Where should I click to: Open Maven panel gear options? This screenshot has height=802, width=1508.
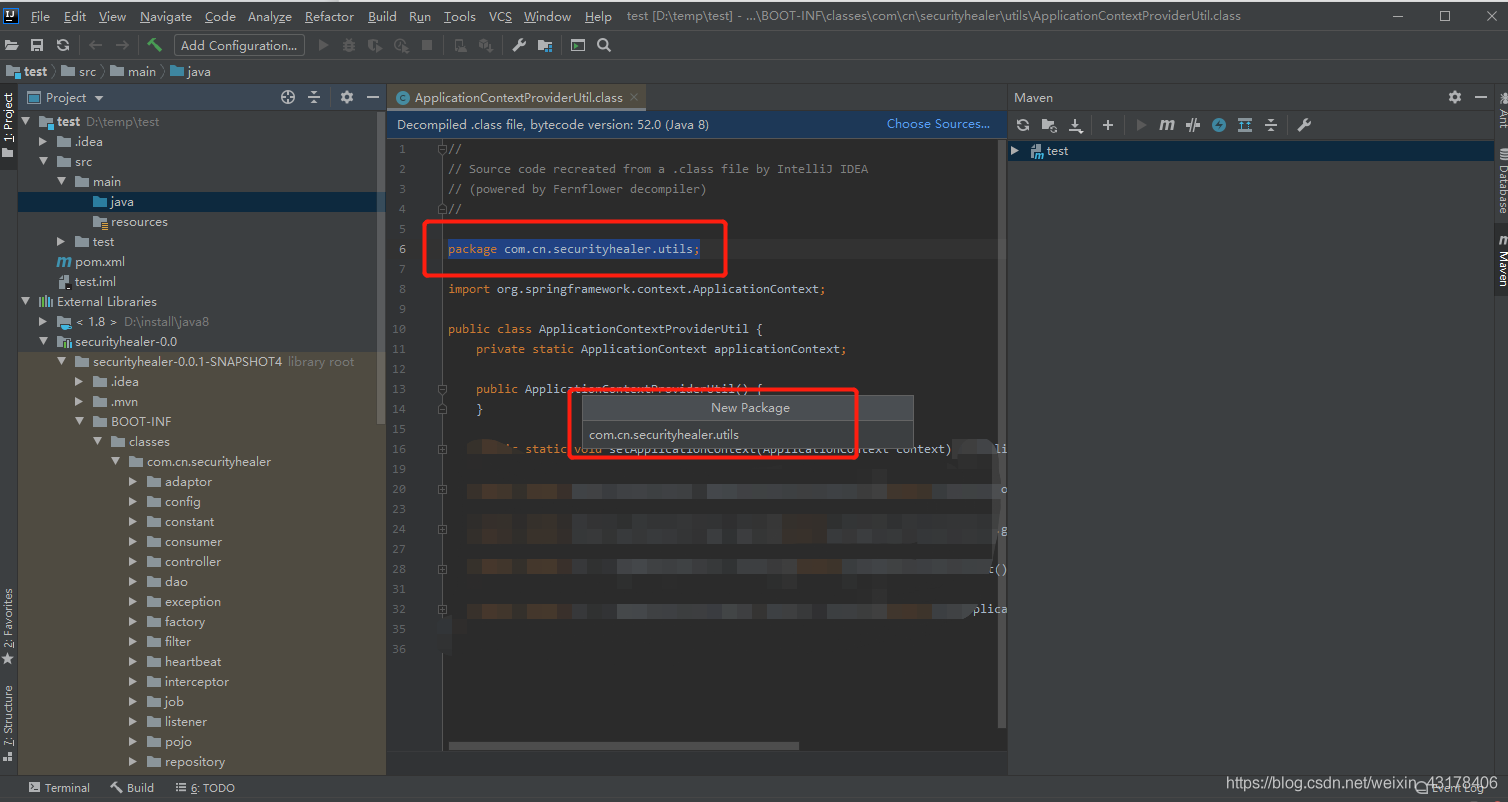(x=1455, y=97)
